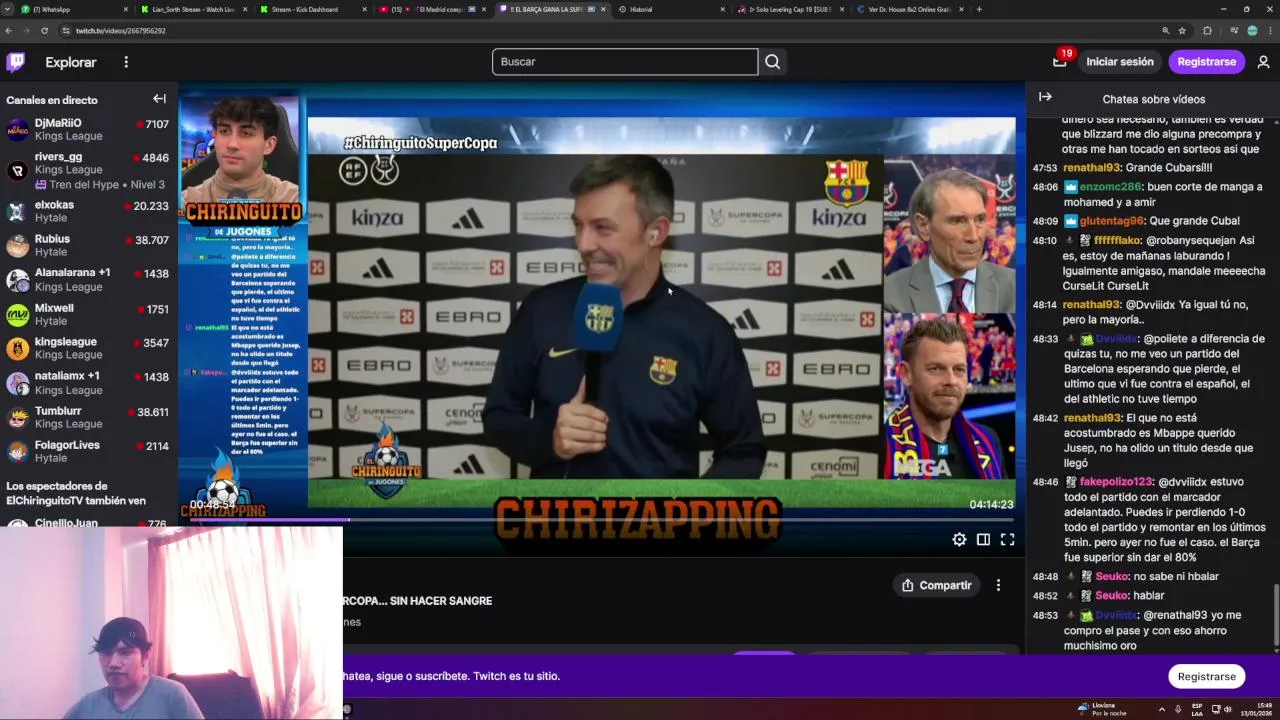Collapse the Canales en directo sidebar
The width and height of the screenshot is (1280, 720).
(x=159, y=99)
